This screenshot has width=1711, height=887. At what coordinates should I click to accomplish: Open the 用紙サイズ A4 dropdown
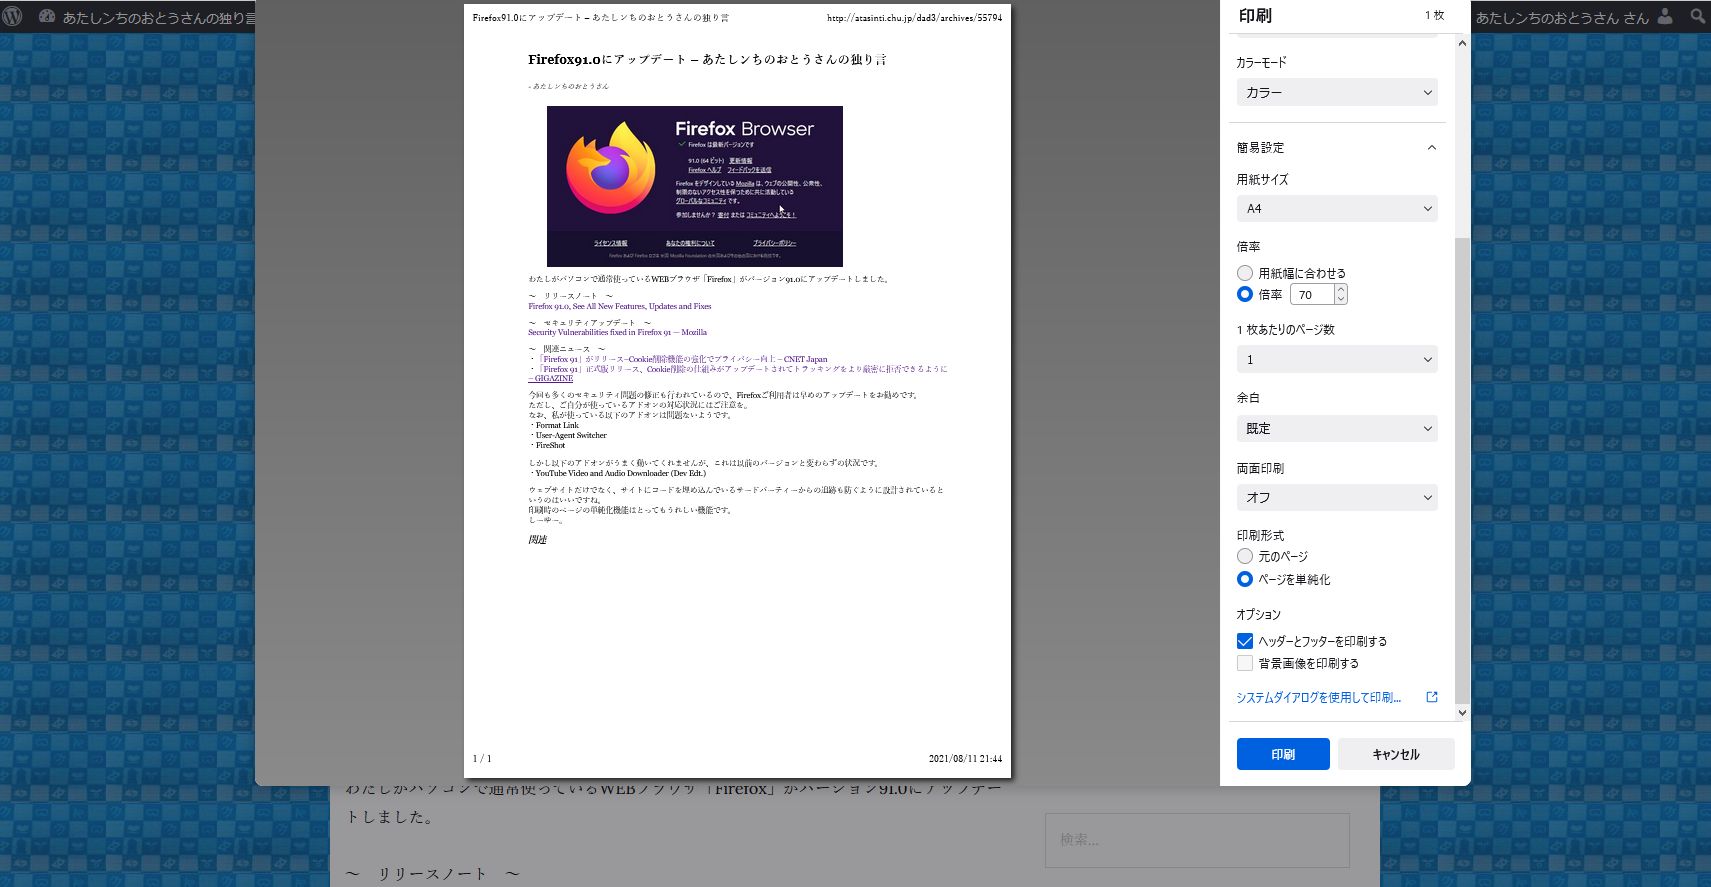pyautogui.click(x=1337, y=208)
